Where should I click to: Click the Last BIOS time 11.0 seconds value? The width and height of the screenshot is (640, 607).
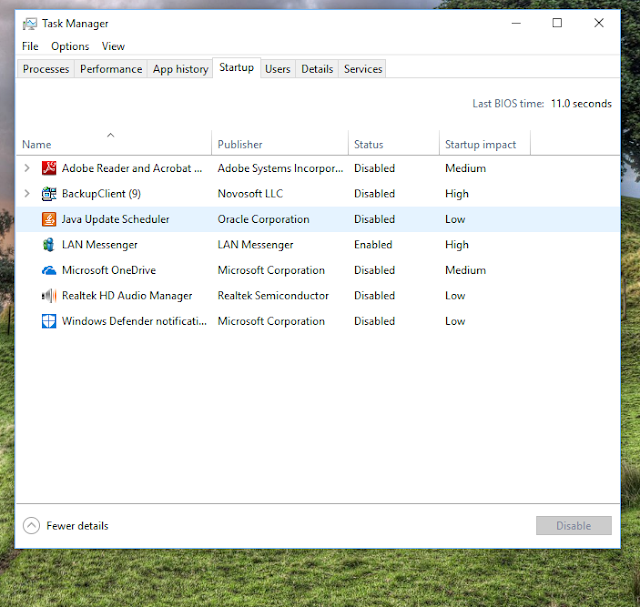coord(581,104)
